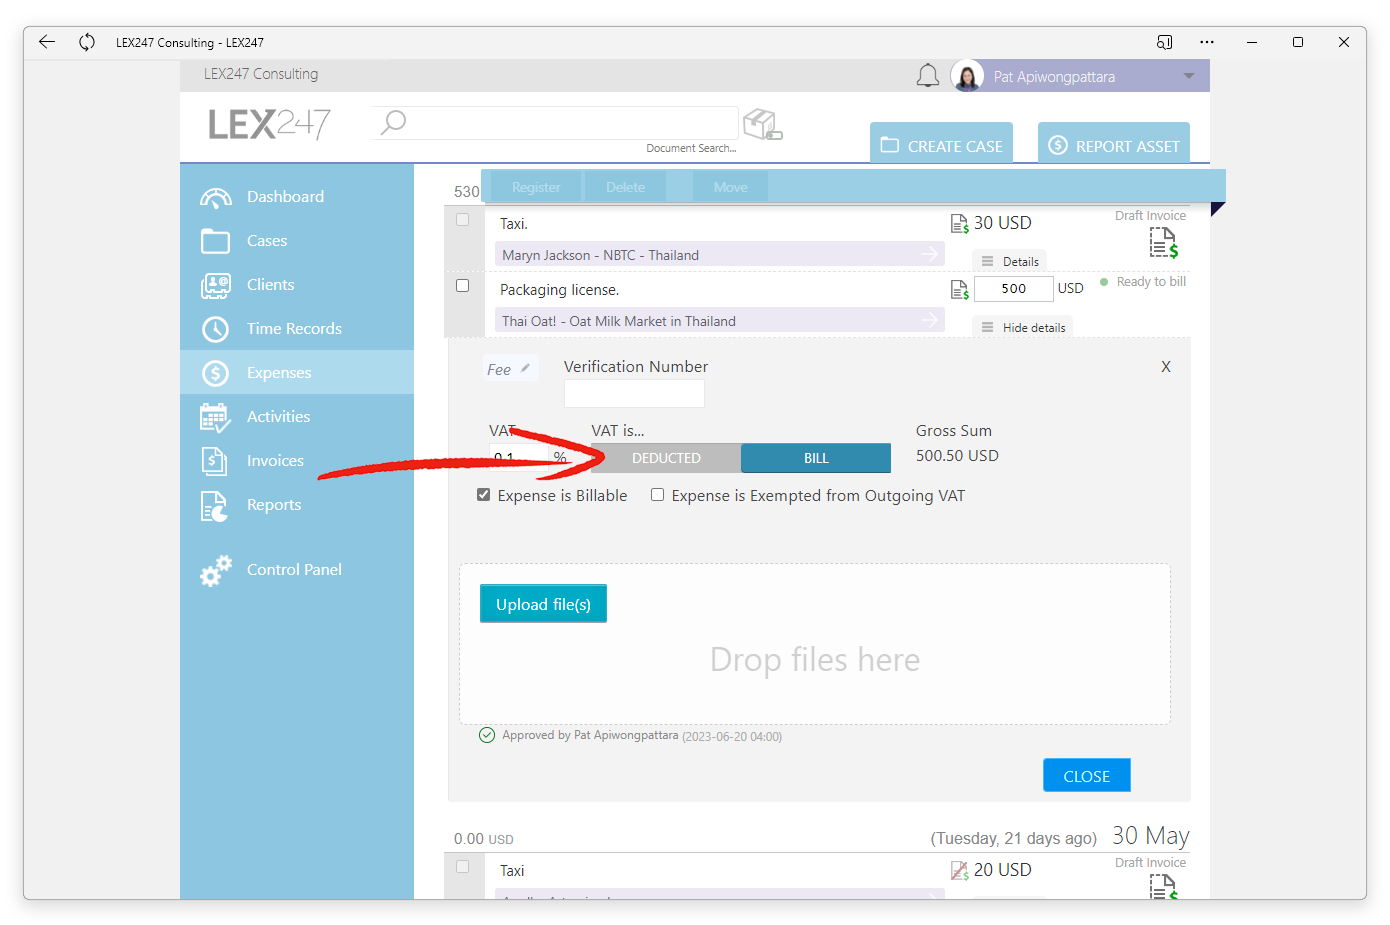Click the Draft Invoice icon for Taxi.
The image size is (1390, 925).
(1163, 242)
